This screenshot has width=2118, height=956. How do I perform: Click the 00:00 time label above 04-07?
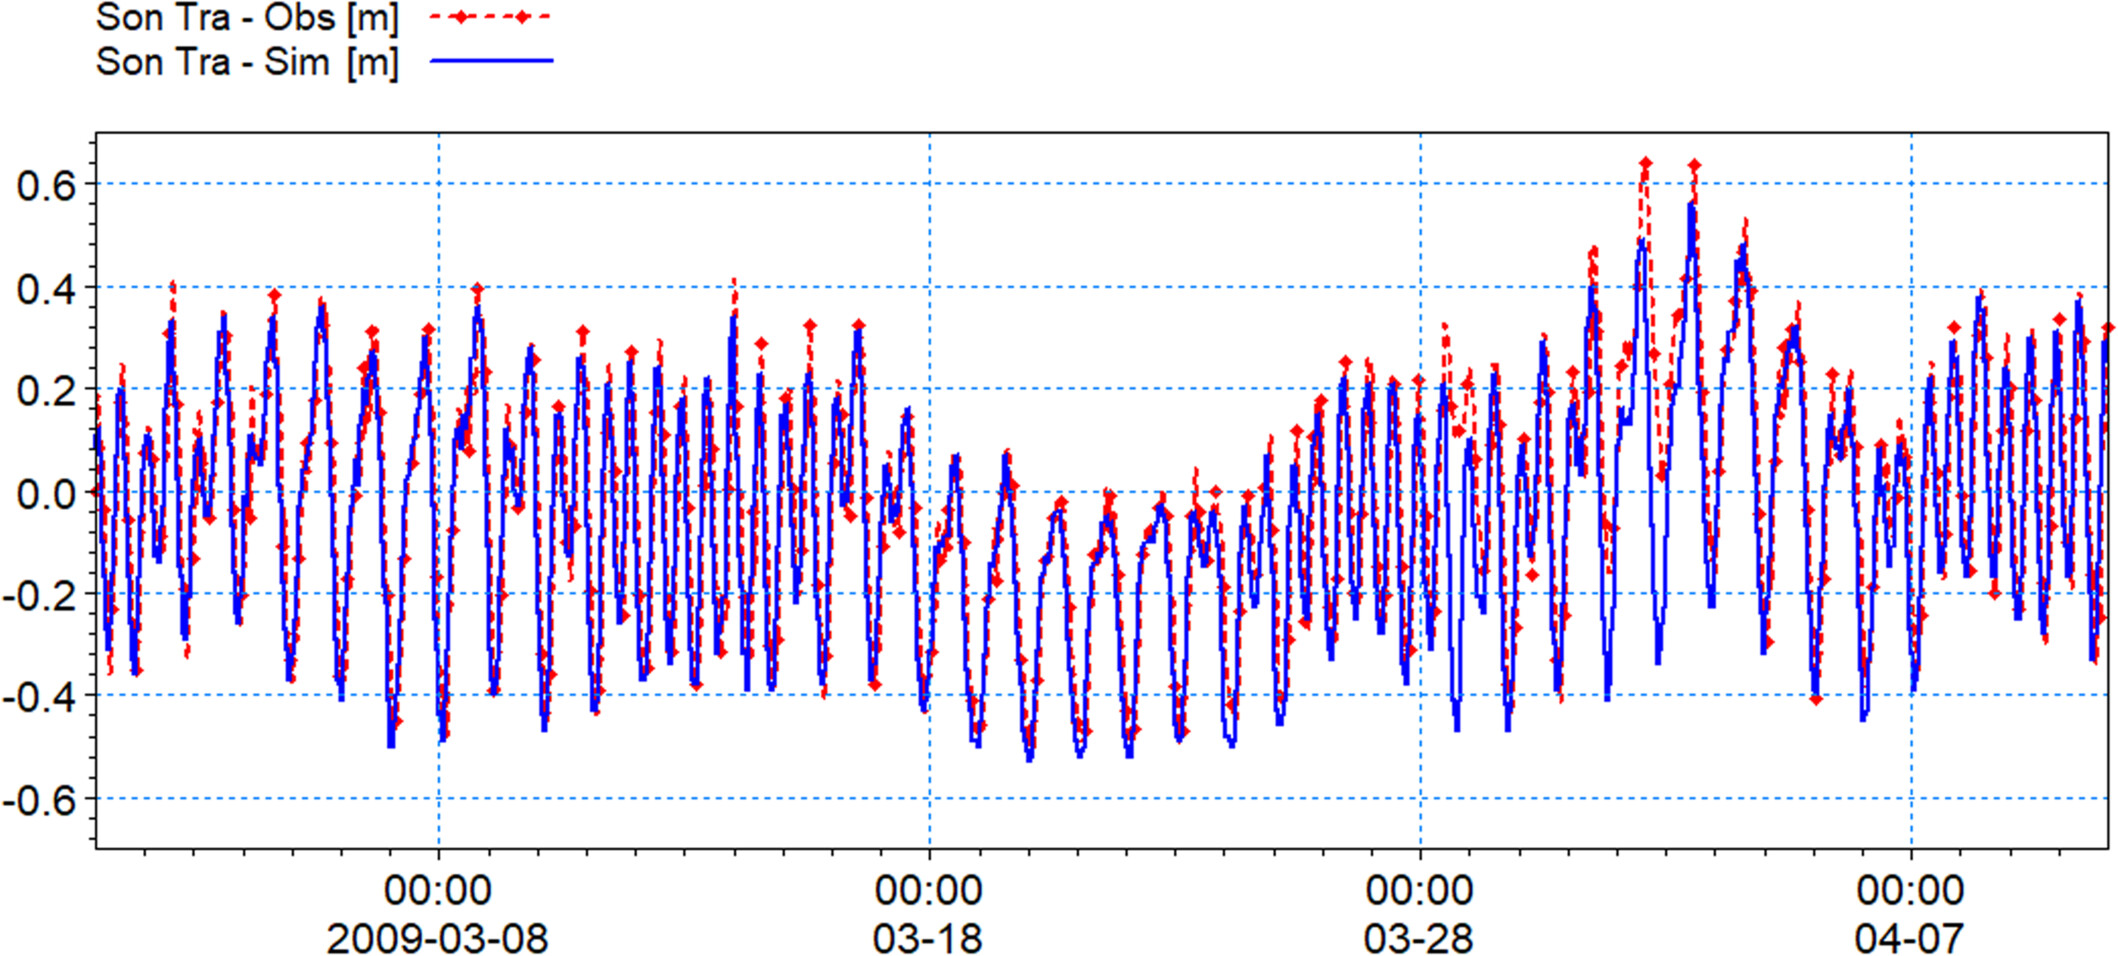pos(1911,890)
